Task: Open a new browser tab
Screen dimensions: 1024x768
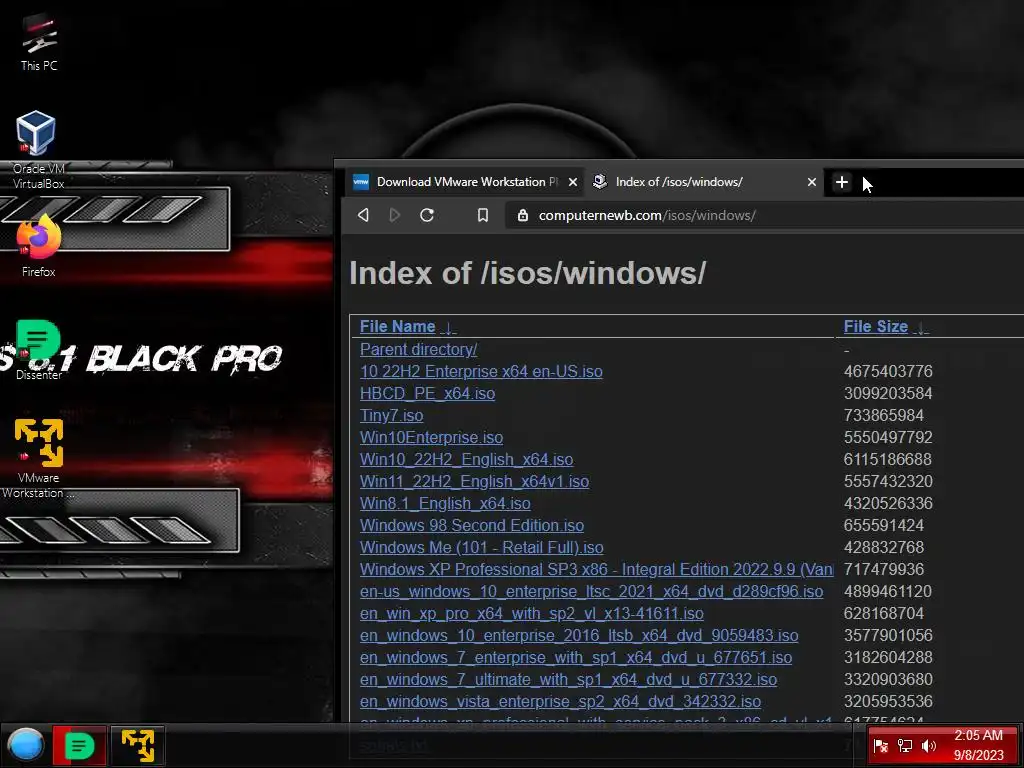Action: point(842,182)
